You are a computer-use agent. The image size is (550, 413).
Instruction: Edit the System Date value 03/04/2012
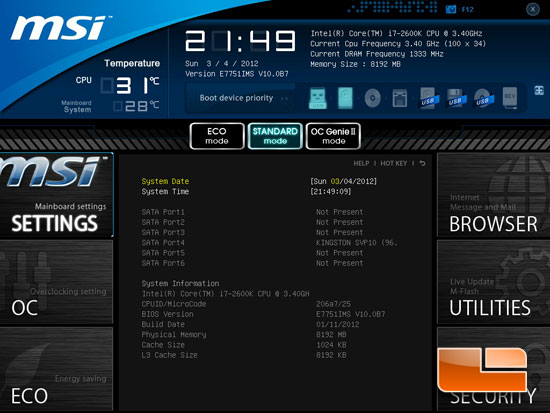click(x=343, y=181)
